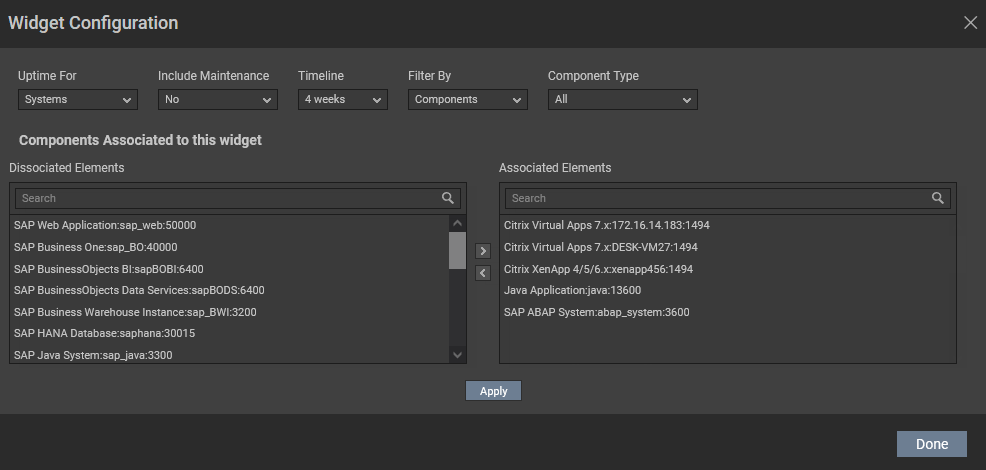The image size is (986, 470).
Task: Open the Timeline dropdown showing 4 weeks
Action: (343, 99)
